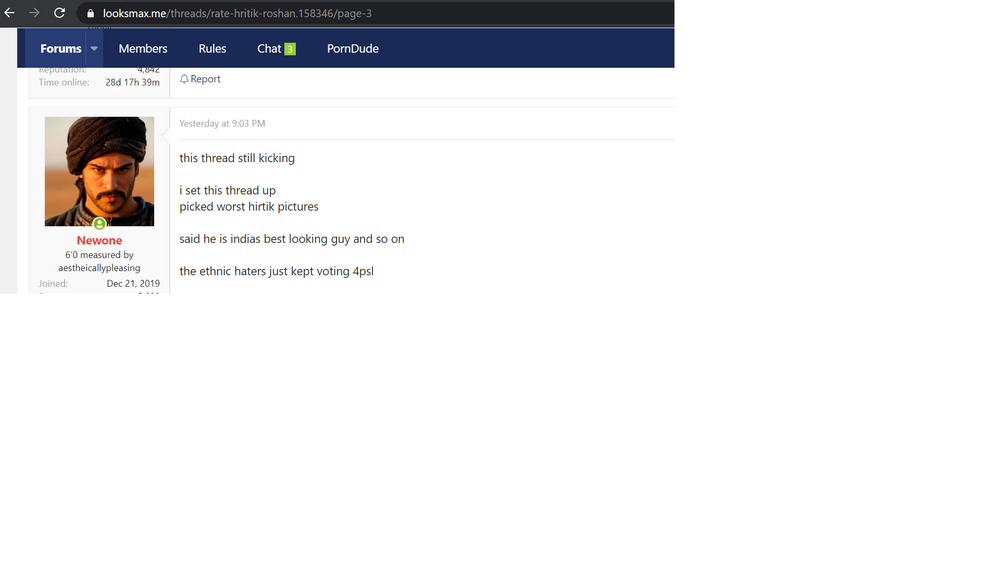The image size is (1000, 563).
Task: Open the Members menu item
Action: 143,48
